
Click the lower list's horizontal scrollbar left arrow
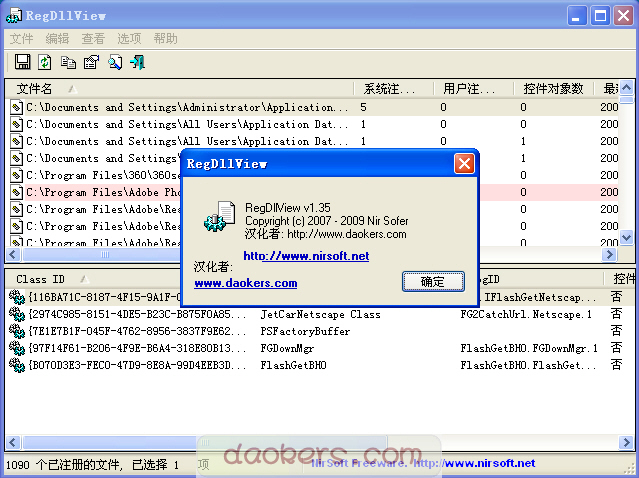(13, 442)
